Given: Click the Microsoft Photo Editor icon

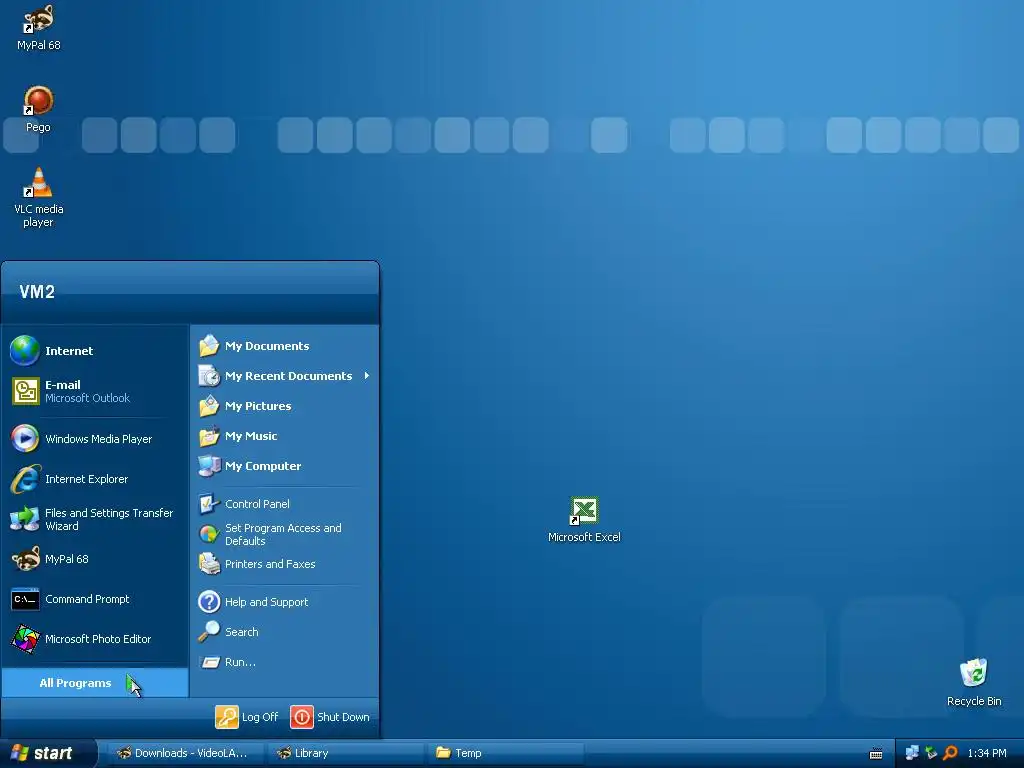Looking at the screenshot, I should [25, 639].
